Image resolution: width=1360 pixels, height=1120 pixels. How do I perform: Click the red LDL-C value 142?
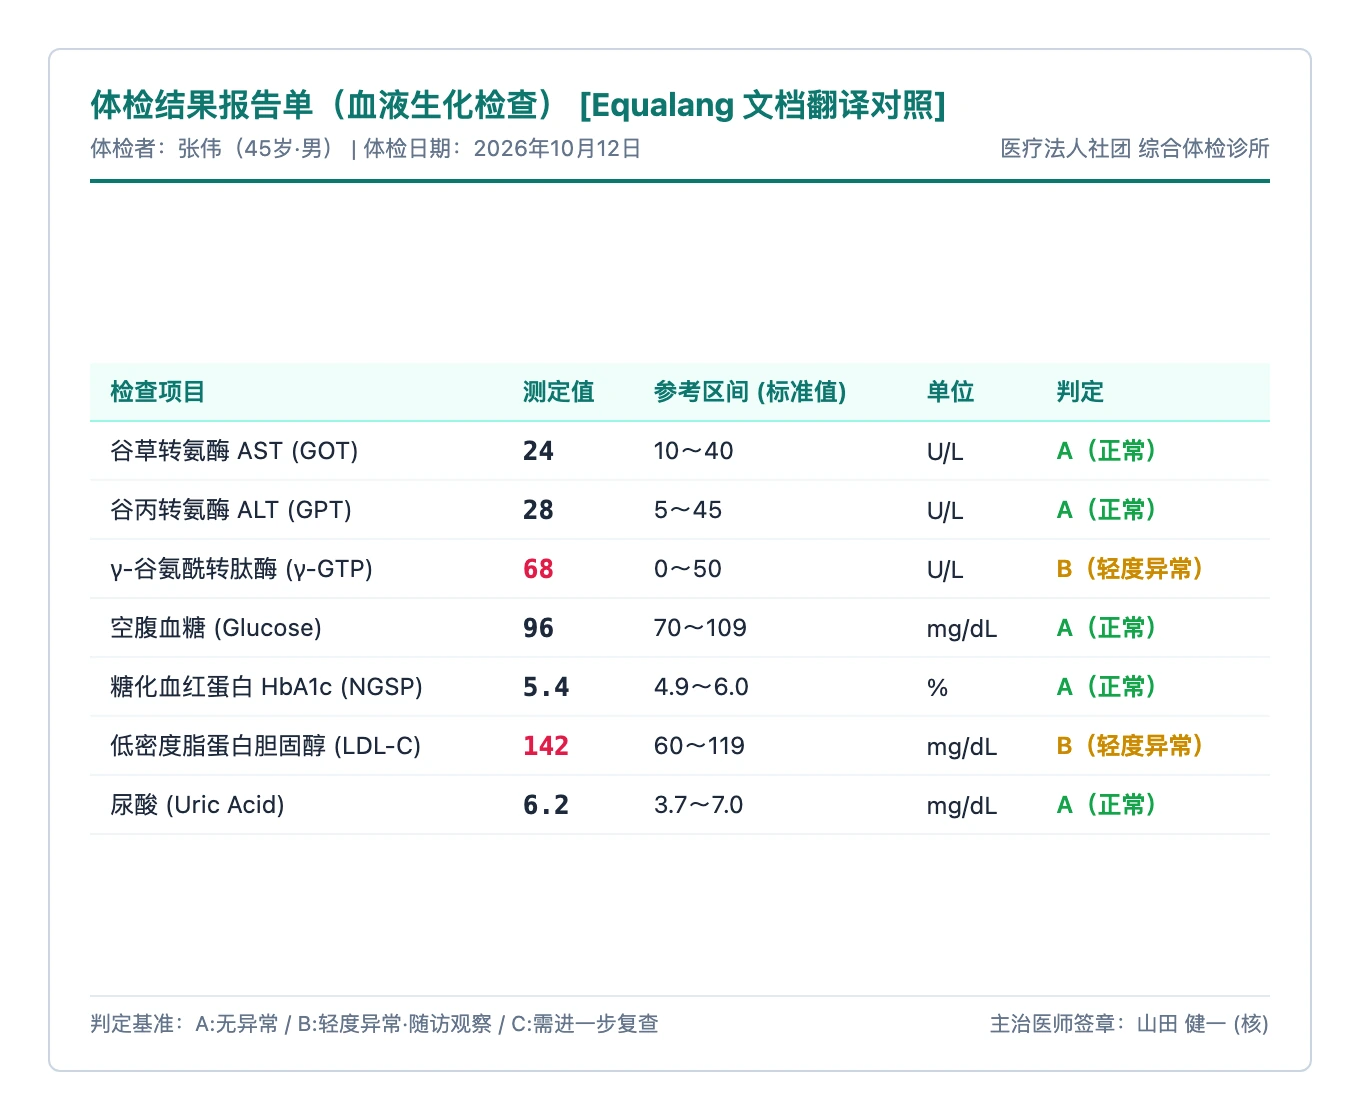point(546,746)
